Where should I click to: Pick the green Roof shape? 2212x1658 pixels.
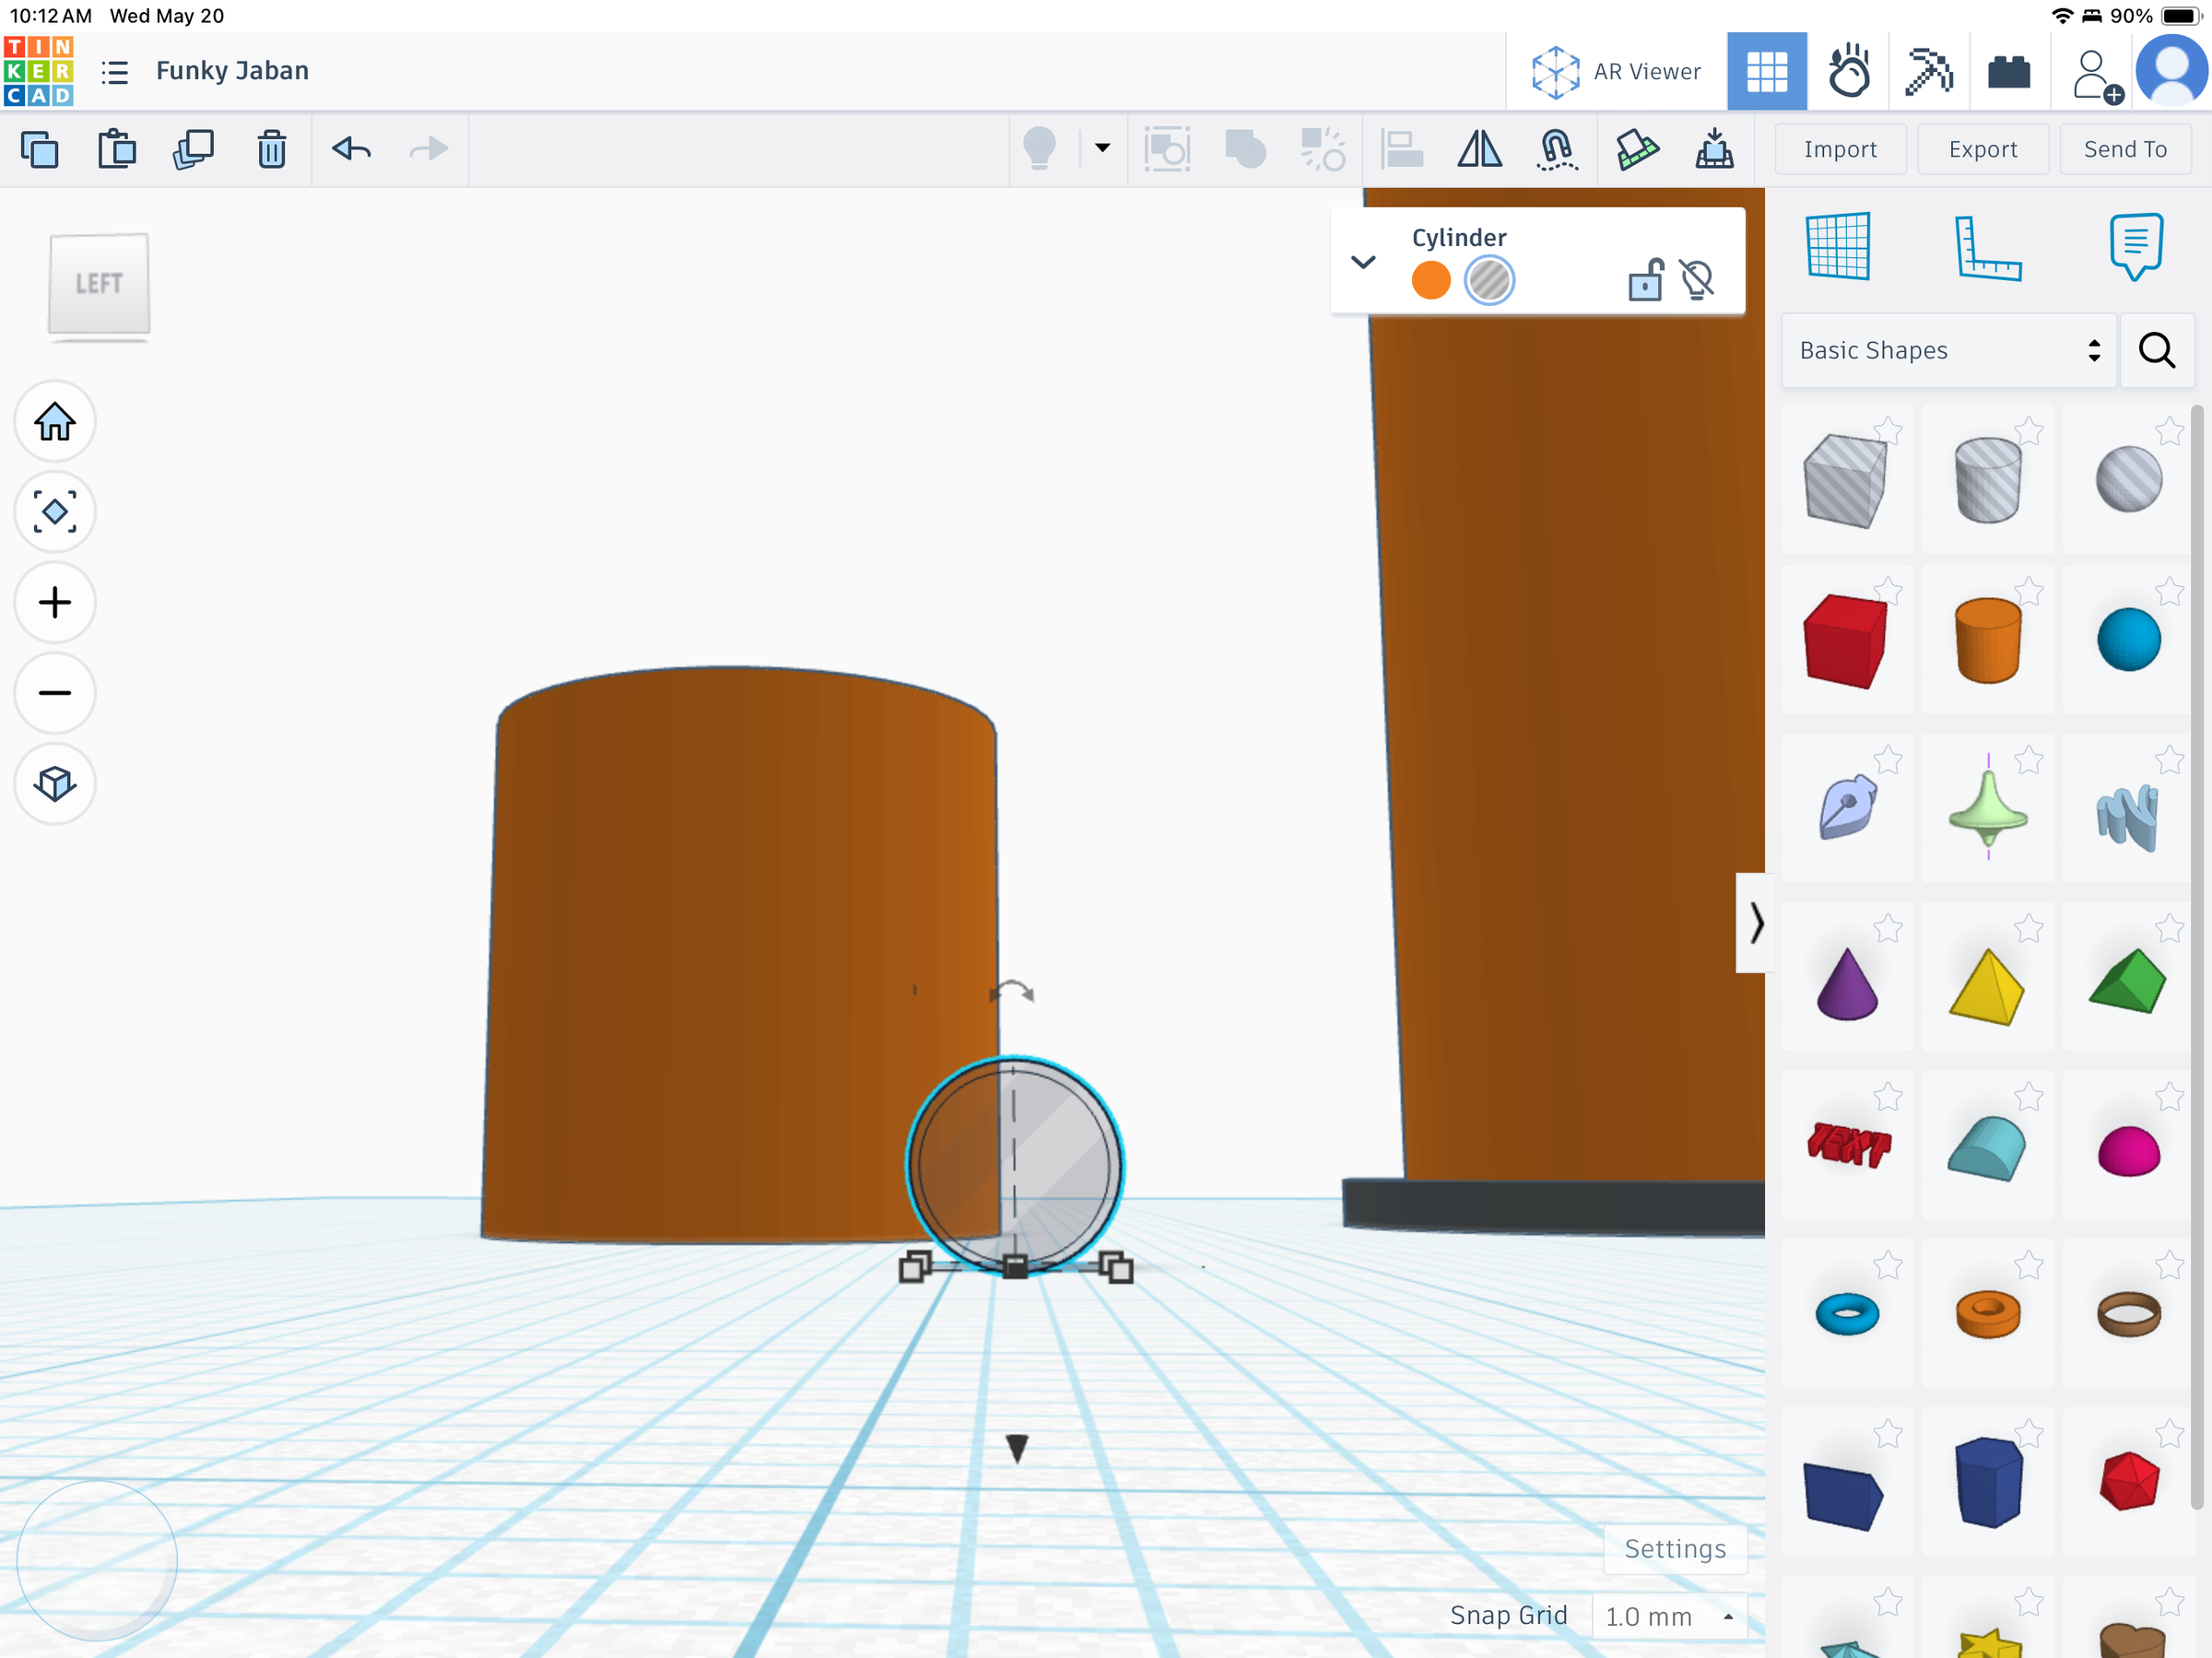tap(2128, 981)
